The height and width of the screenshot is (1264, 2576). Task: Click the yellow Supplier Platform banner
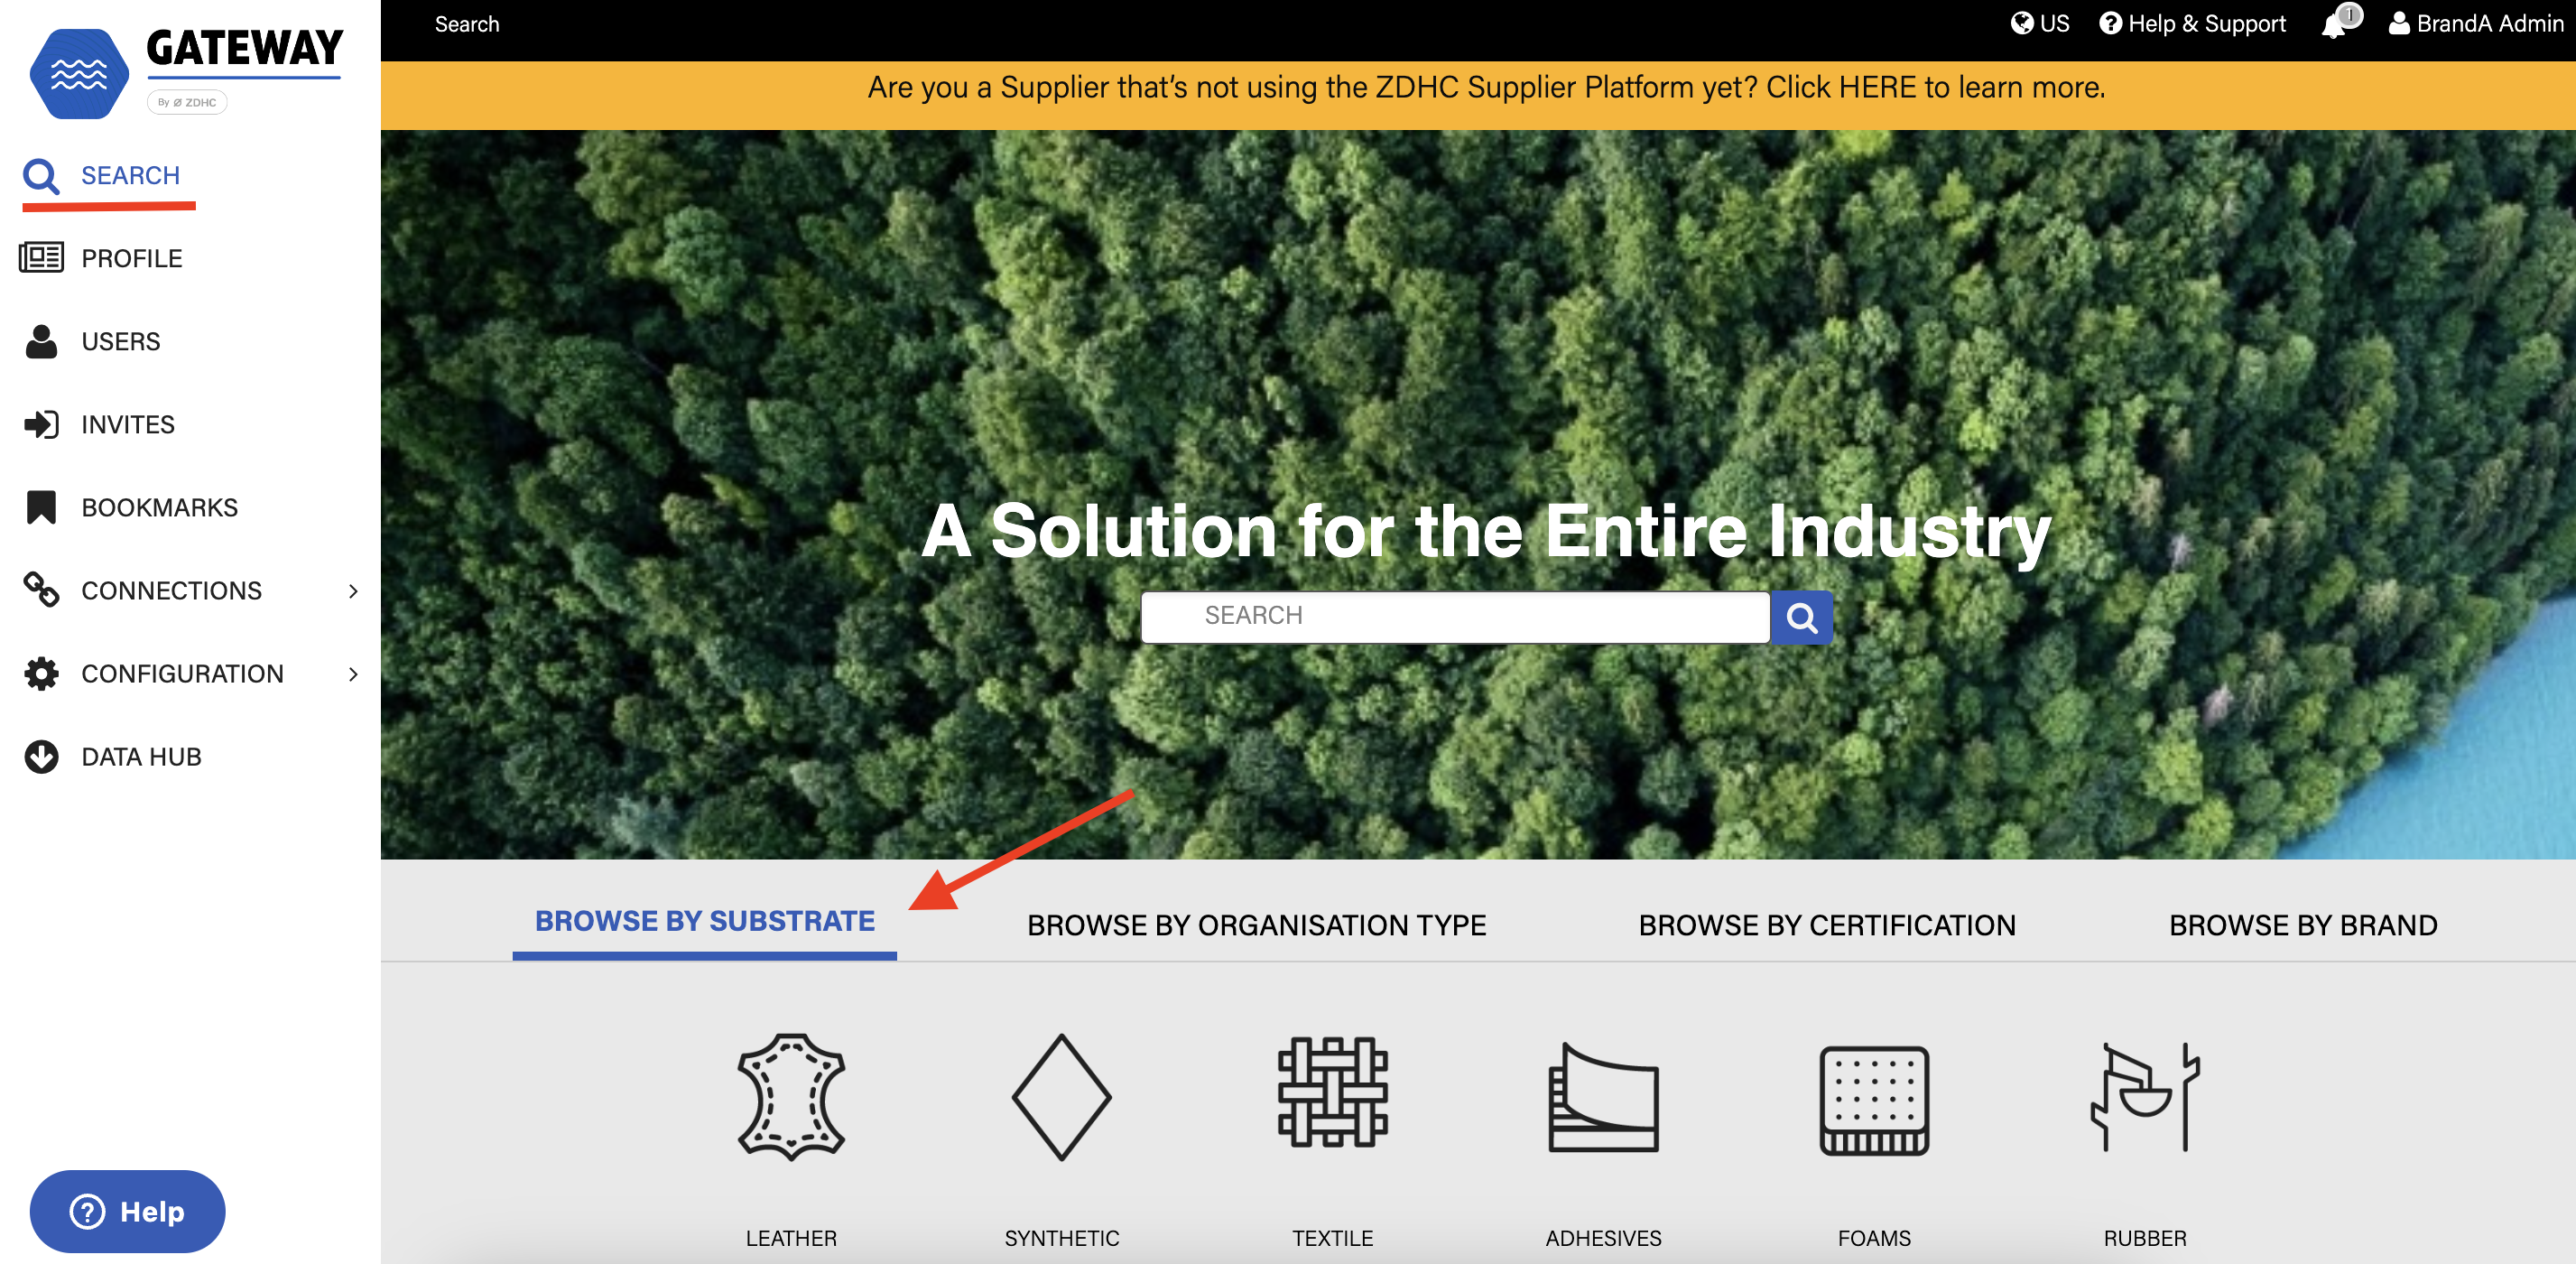click(1477, 95)
